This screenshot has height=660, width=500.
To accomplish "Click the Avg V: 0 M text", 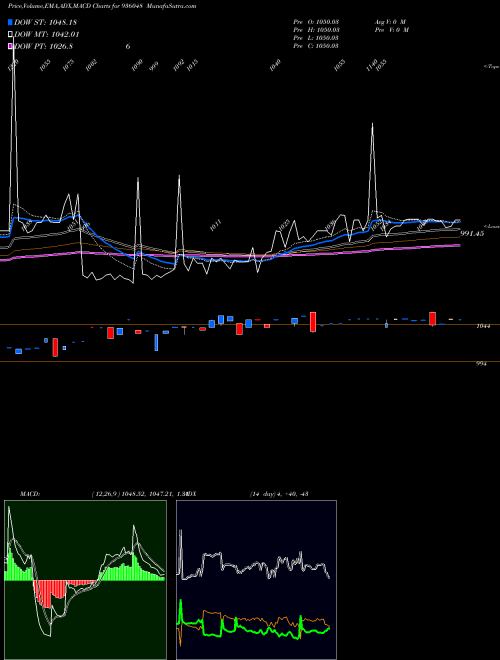I will pyautogui.click(x=390, y=22).
